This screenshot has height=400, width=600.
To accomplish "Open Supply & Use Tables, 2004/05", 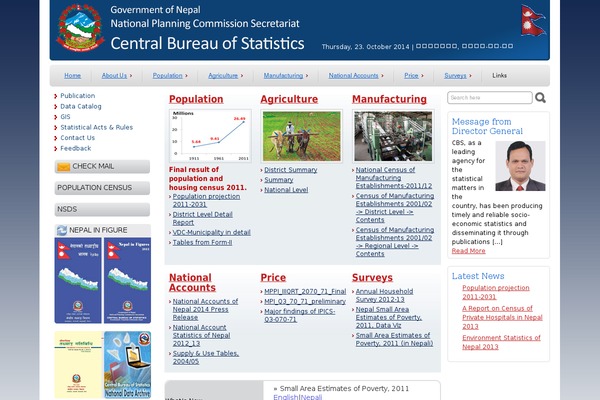I will [x=205, y=357].
